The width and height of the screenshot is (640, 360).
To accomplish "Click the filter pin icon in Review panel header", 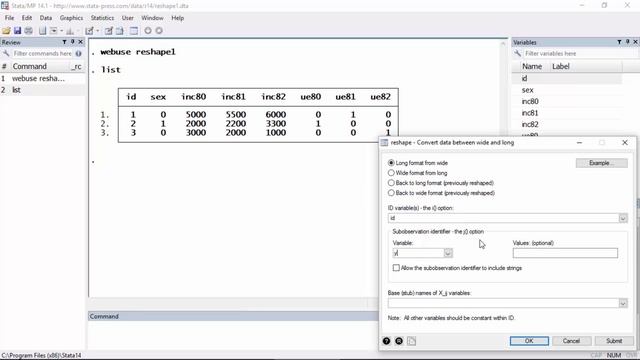I will 64,42.
